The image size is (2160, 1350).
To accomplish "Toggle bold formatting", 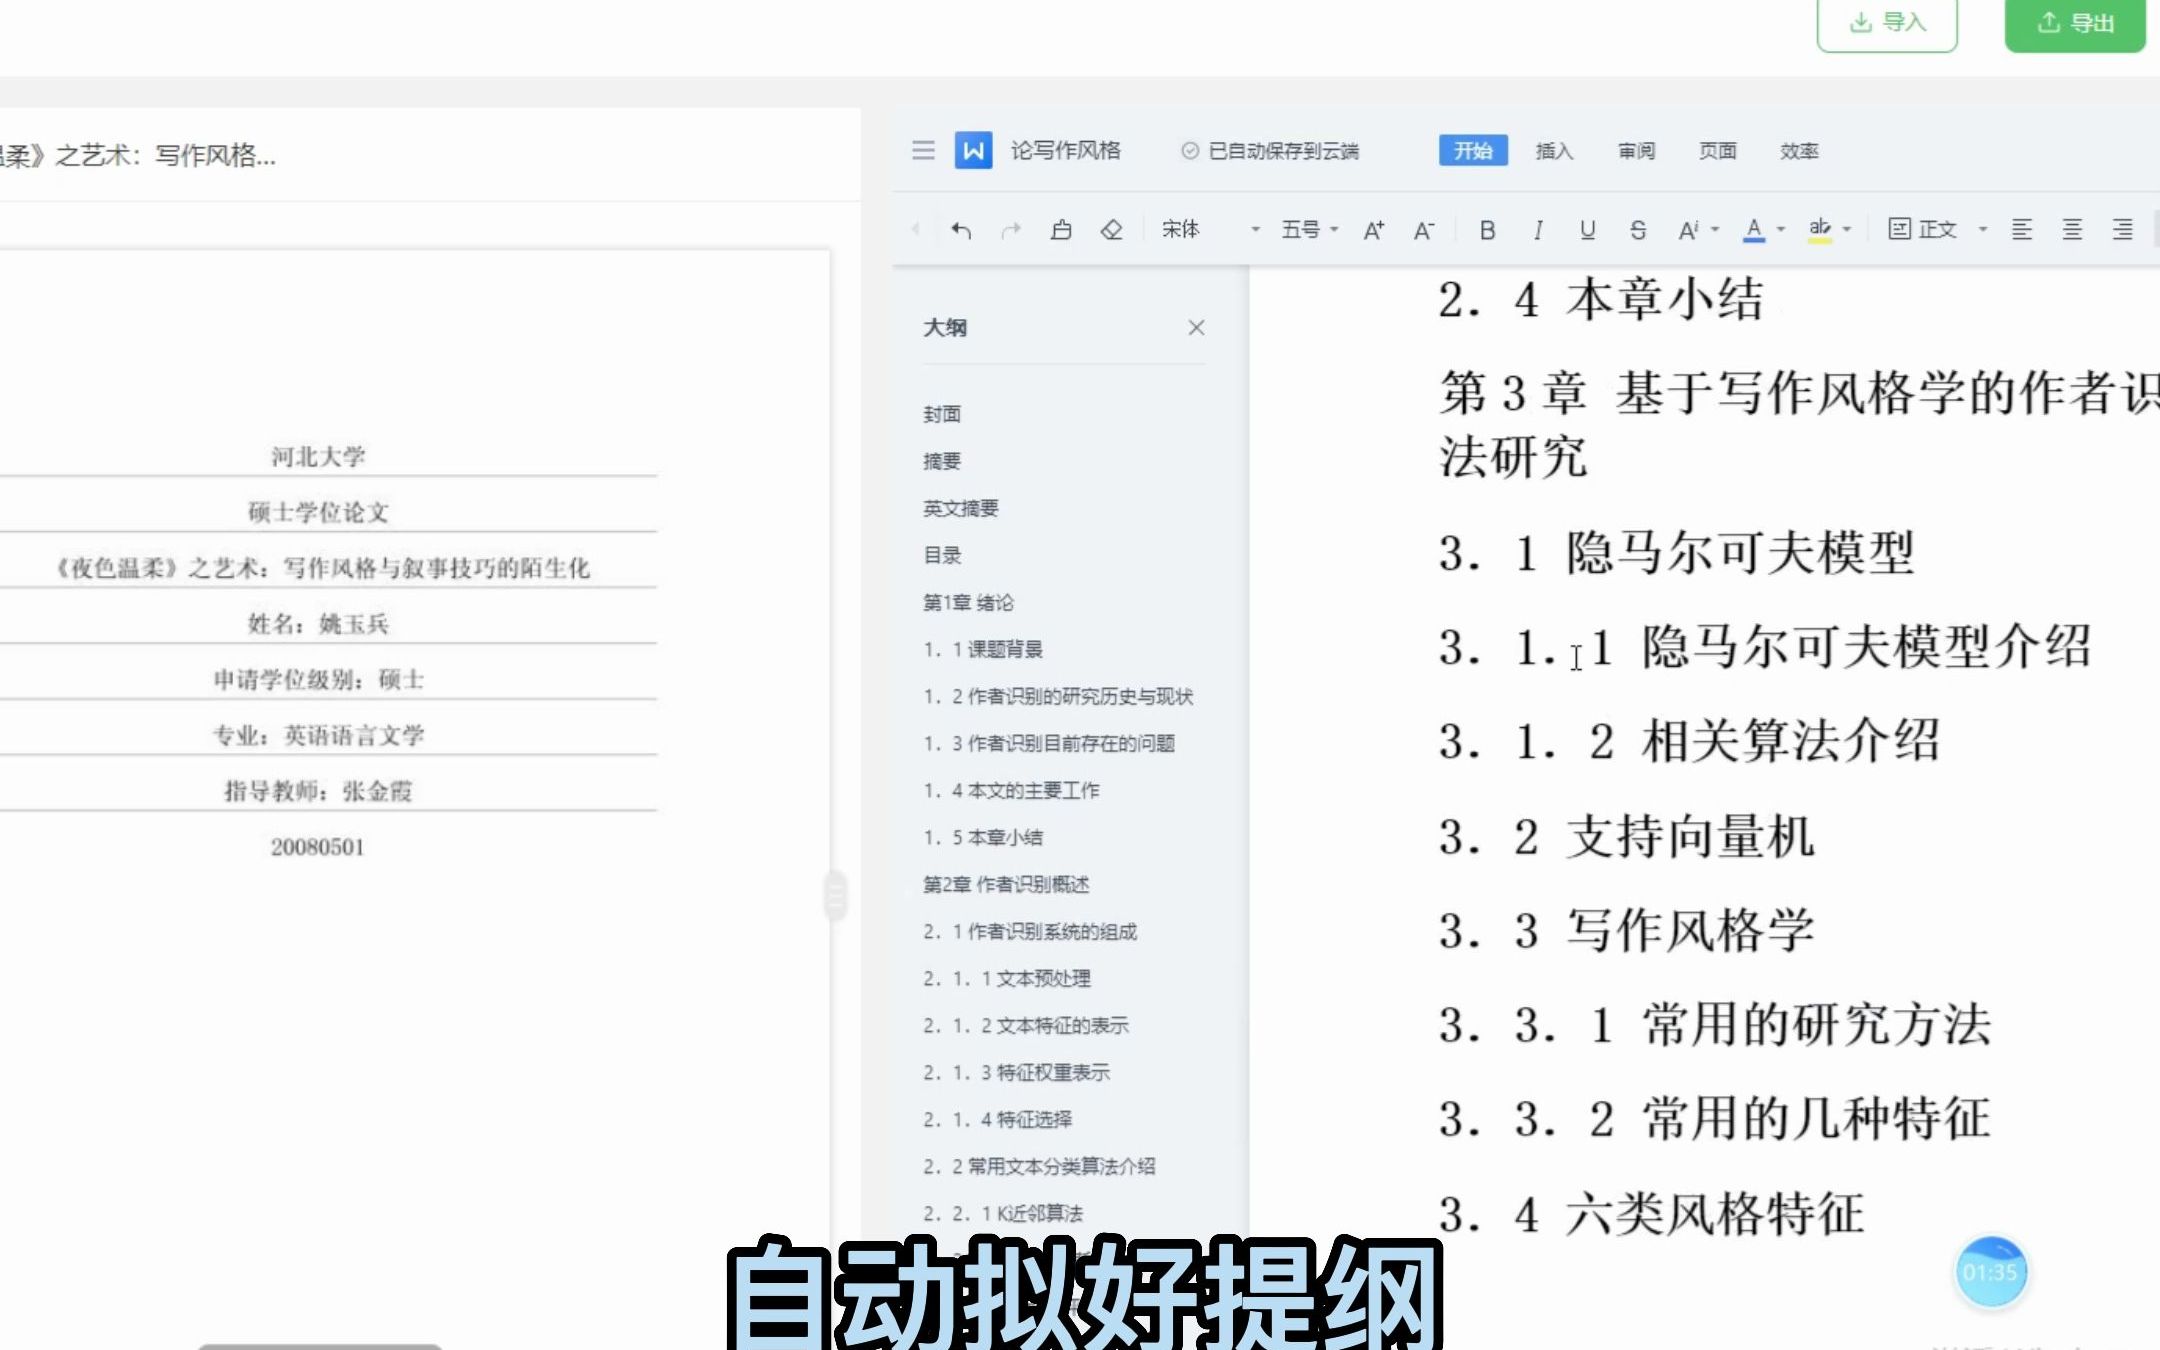I will [1487, 230].
